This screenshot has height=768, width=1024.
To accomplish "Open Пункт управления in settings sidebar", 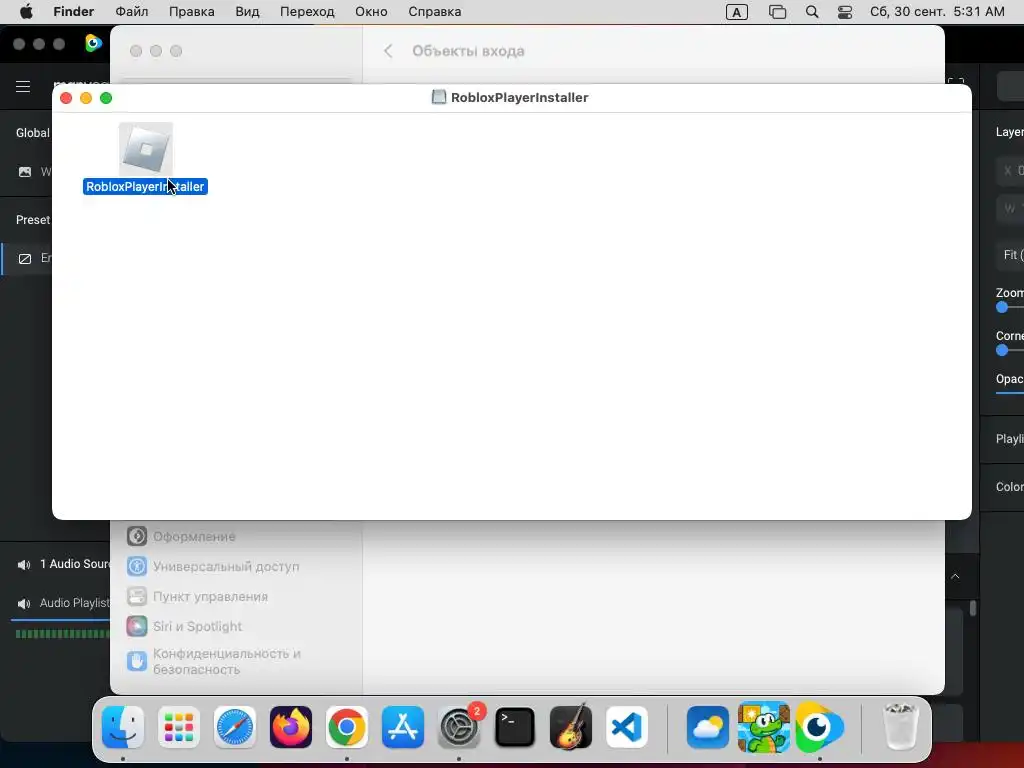I will click(x=197, y=596).
